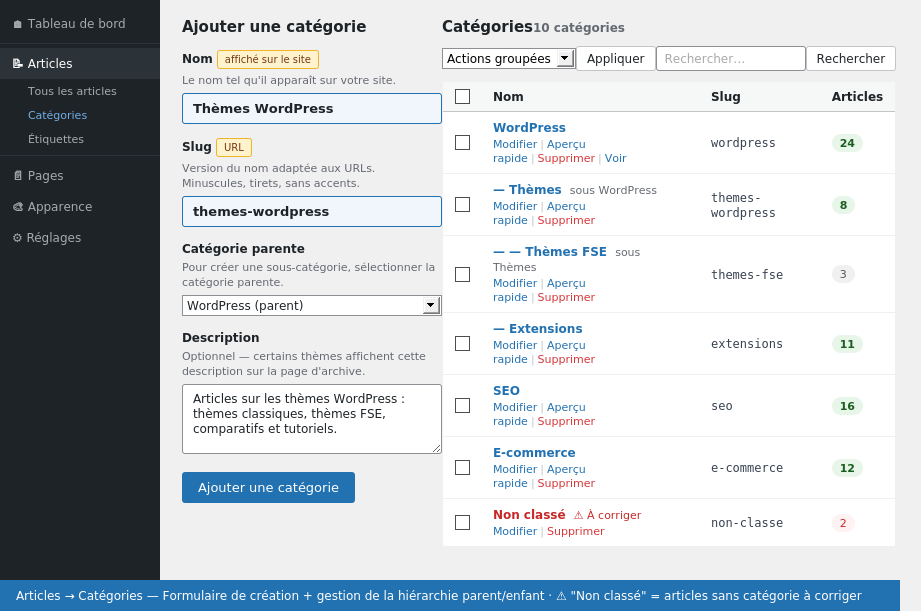Sort by the Articles column header

point(857,96)
